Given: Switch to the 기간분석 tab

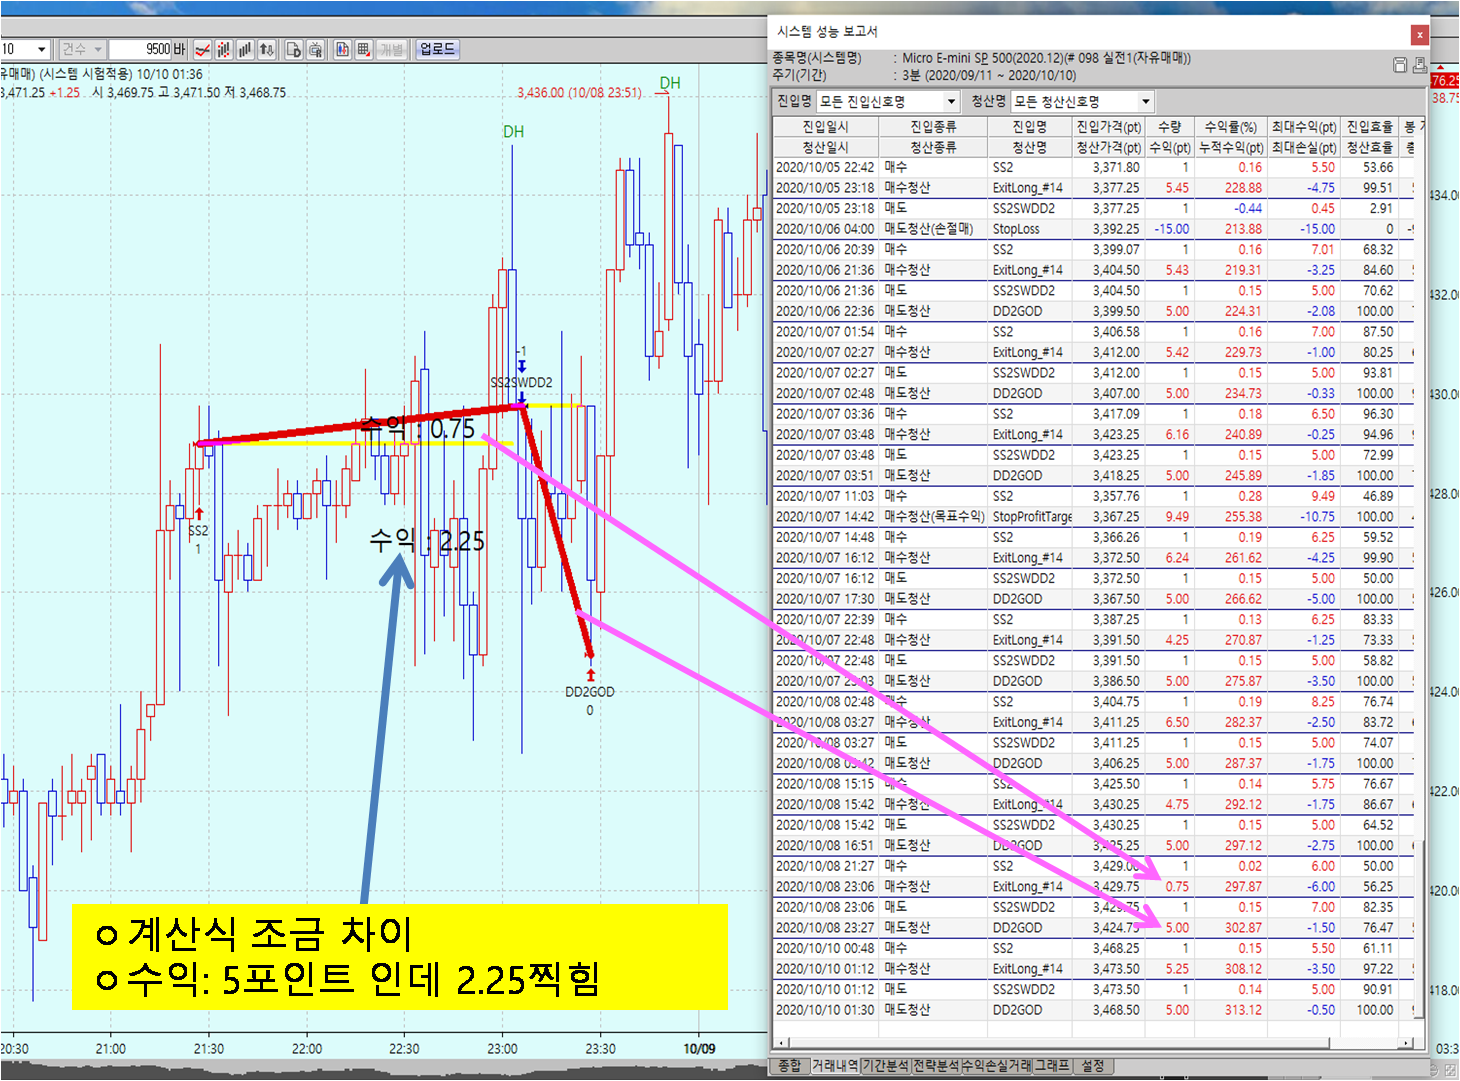Looking at the screenshot, I should [x=885, y=1066].
